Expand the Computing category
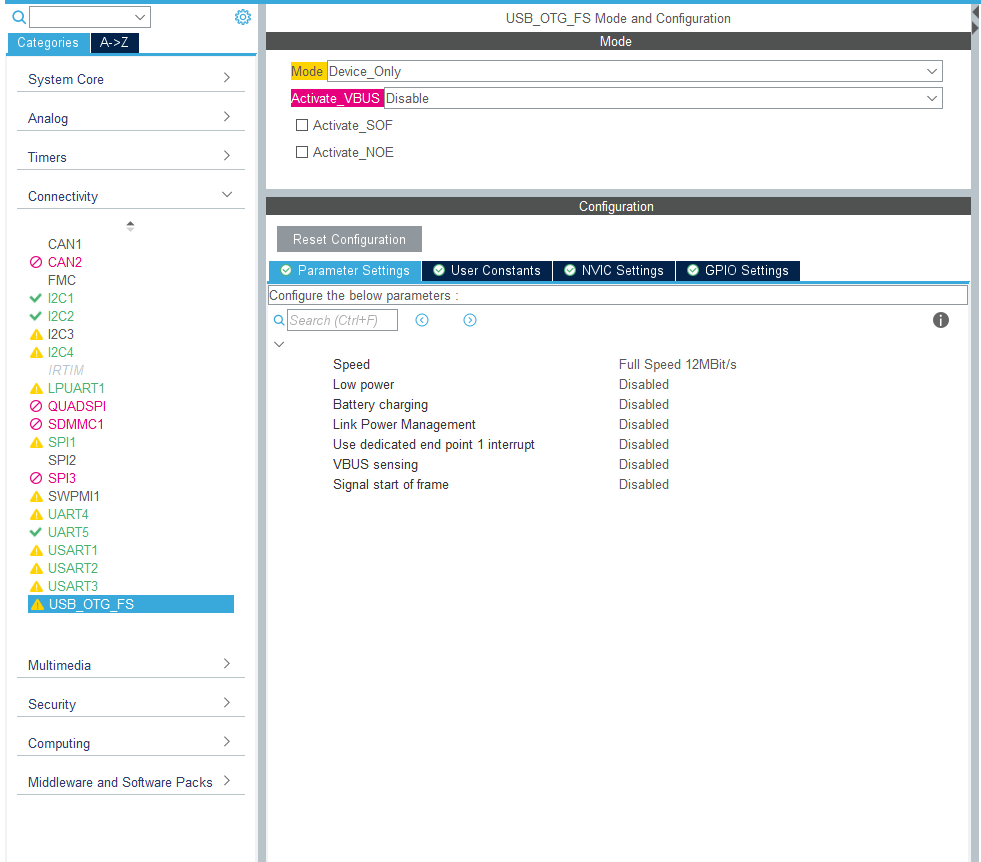This screenshot has width=981, height=862. [130, 743]
